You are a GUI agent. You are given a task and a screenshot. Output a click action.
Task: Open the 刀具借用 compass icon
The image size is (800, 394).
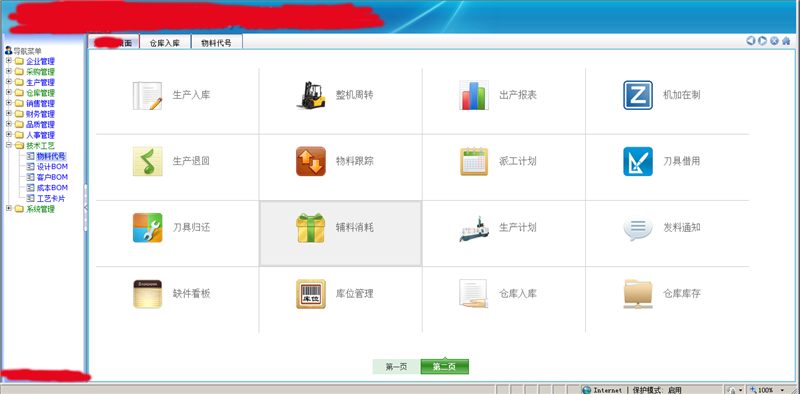638,161
